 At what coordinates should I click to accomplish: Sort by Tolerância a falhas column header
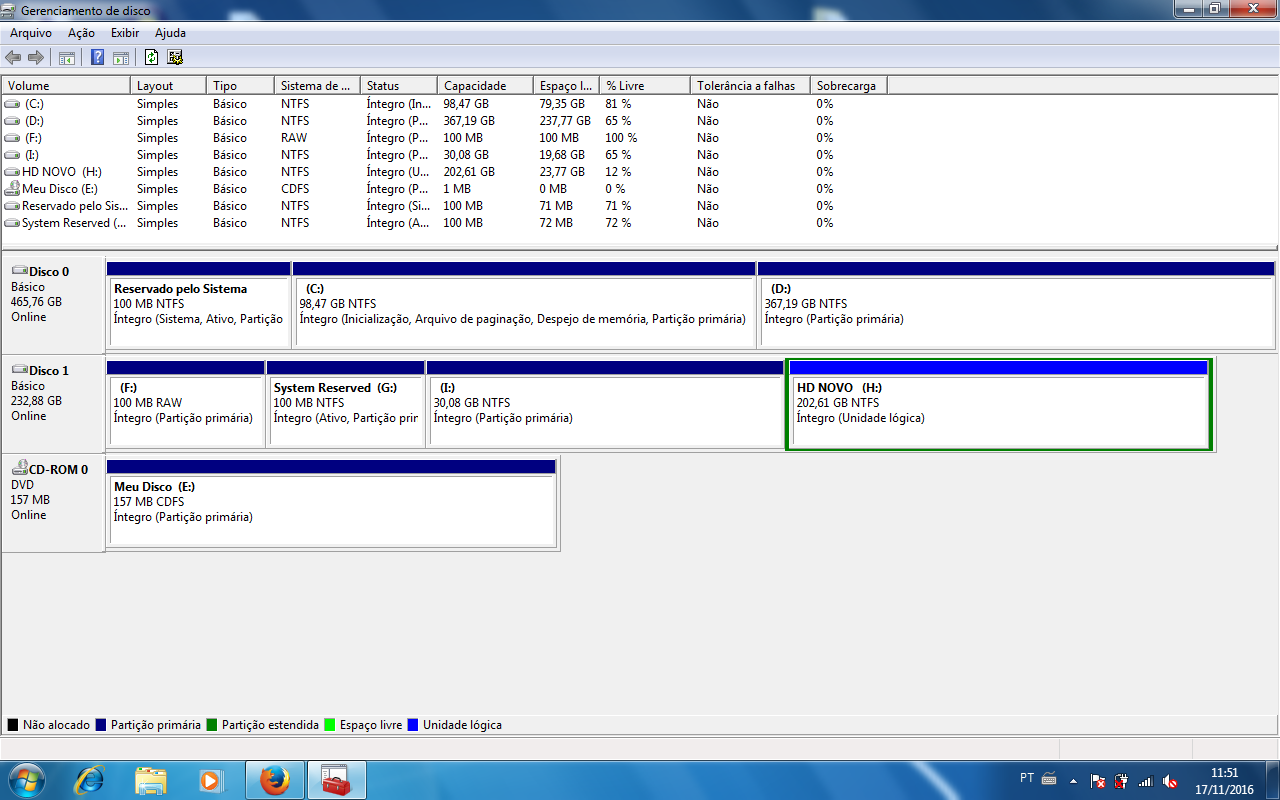point(750,86)
